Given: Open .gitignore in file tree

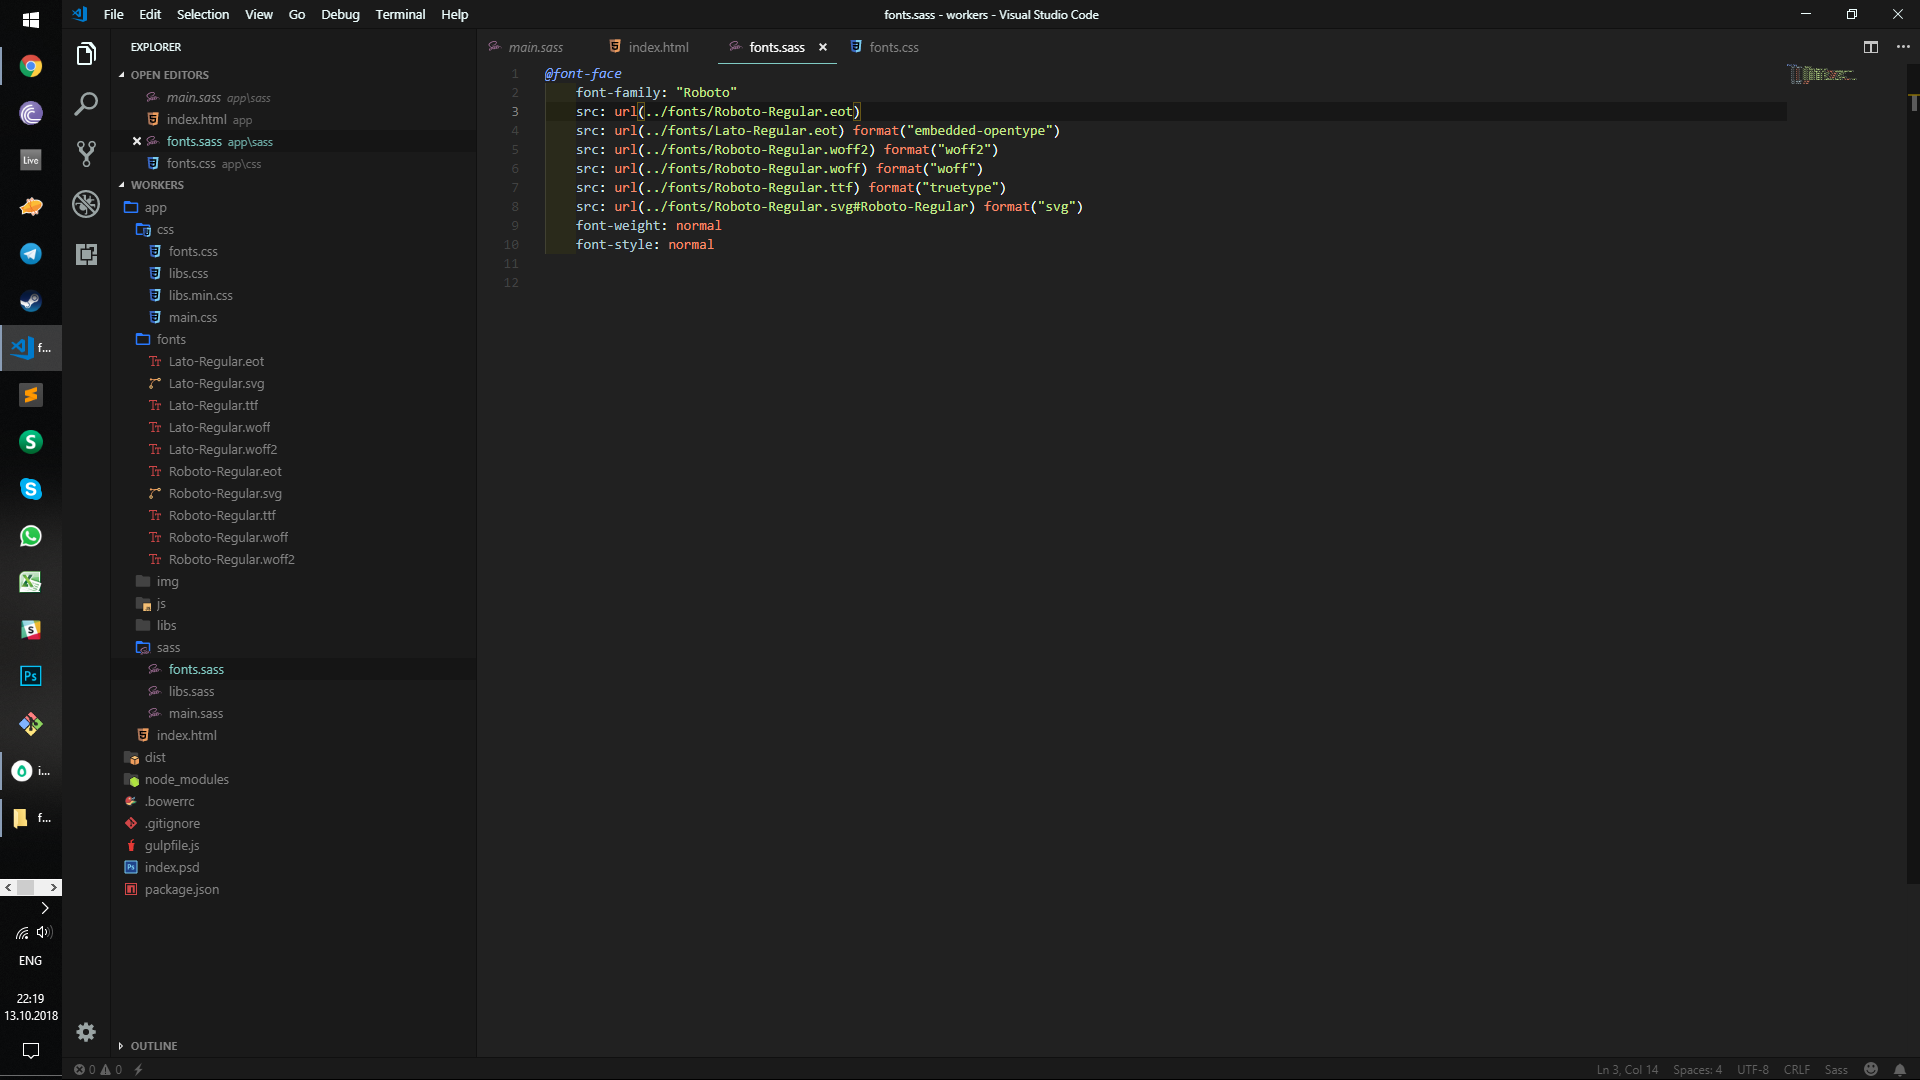Looking at the screenshot, I should 172,823.
